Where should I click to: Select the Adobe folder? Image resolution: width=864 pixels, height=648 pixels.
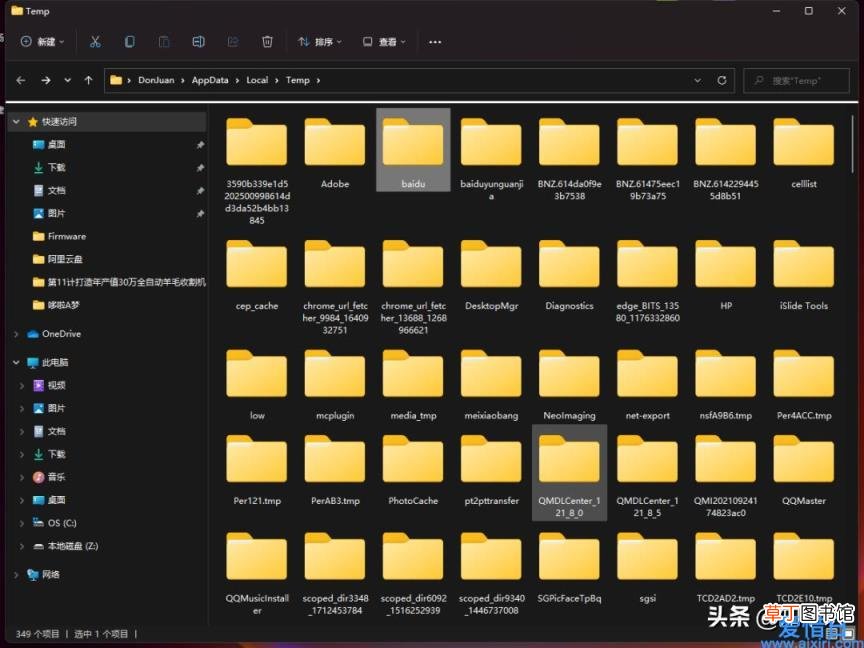335,153
